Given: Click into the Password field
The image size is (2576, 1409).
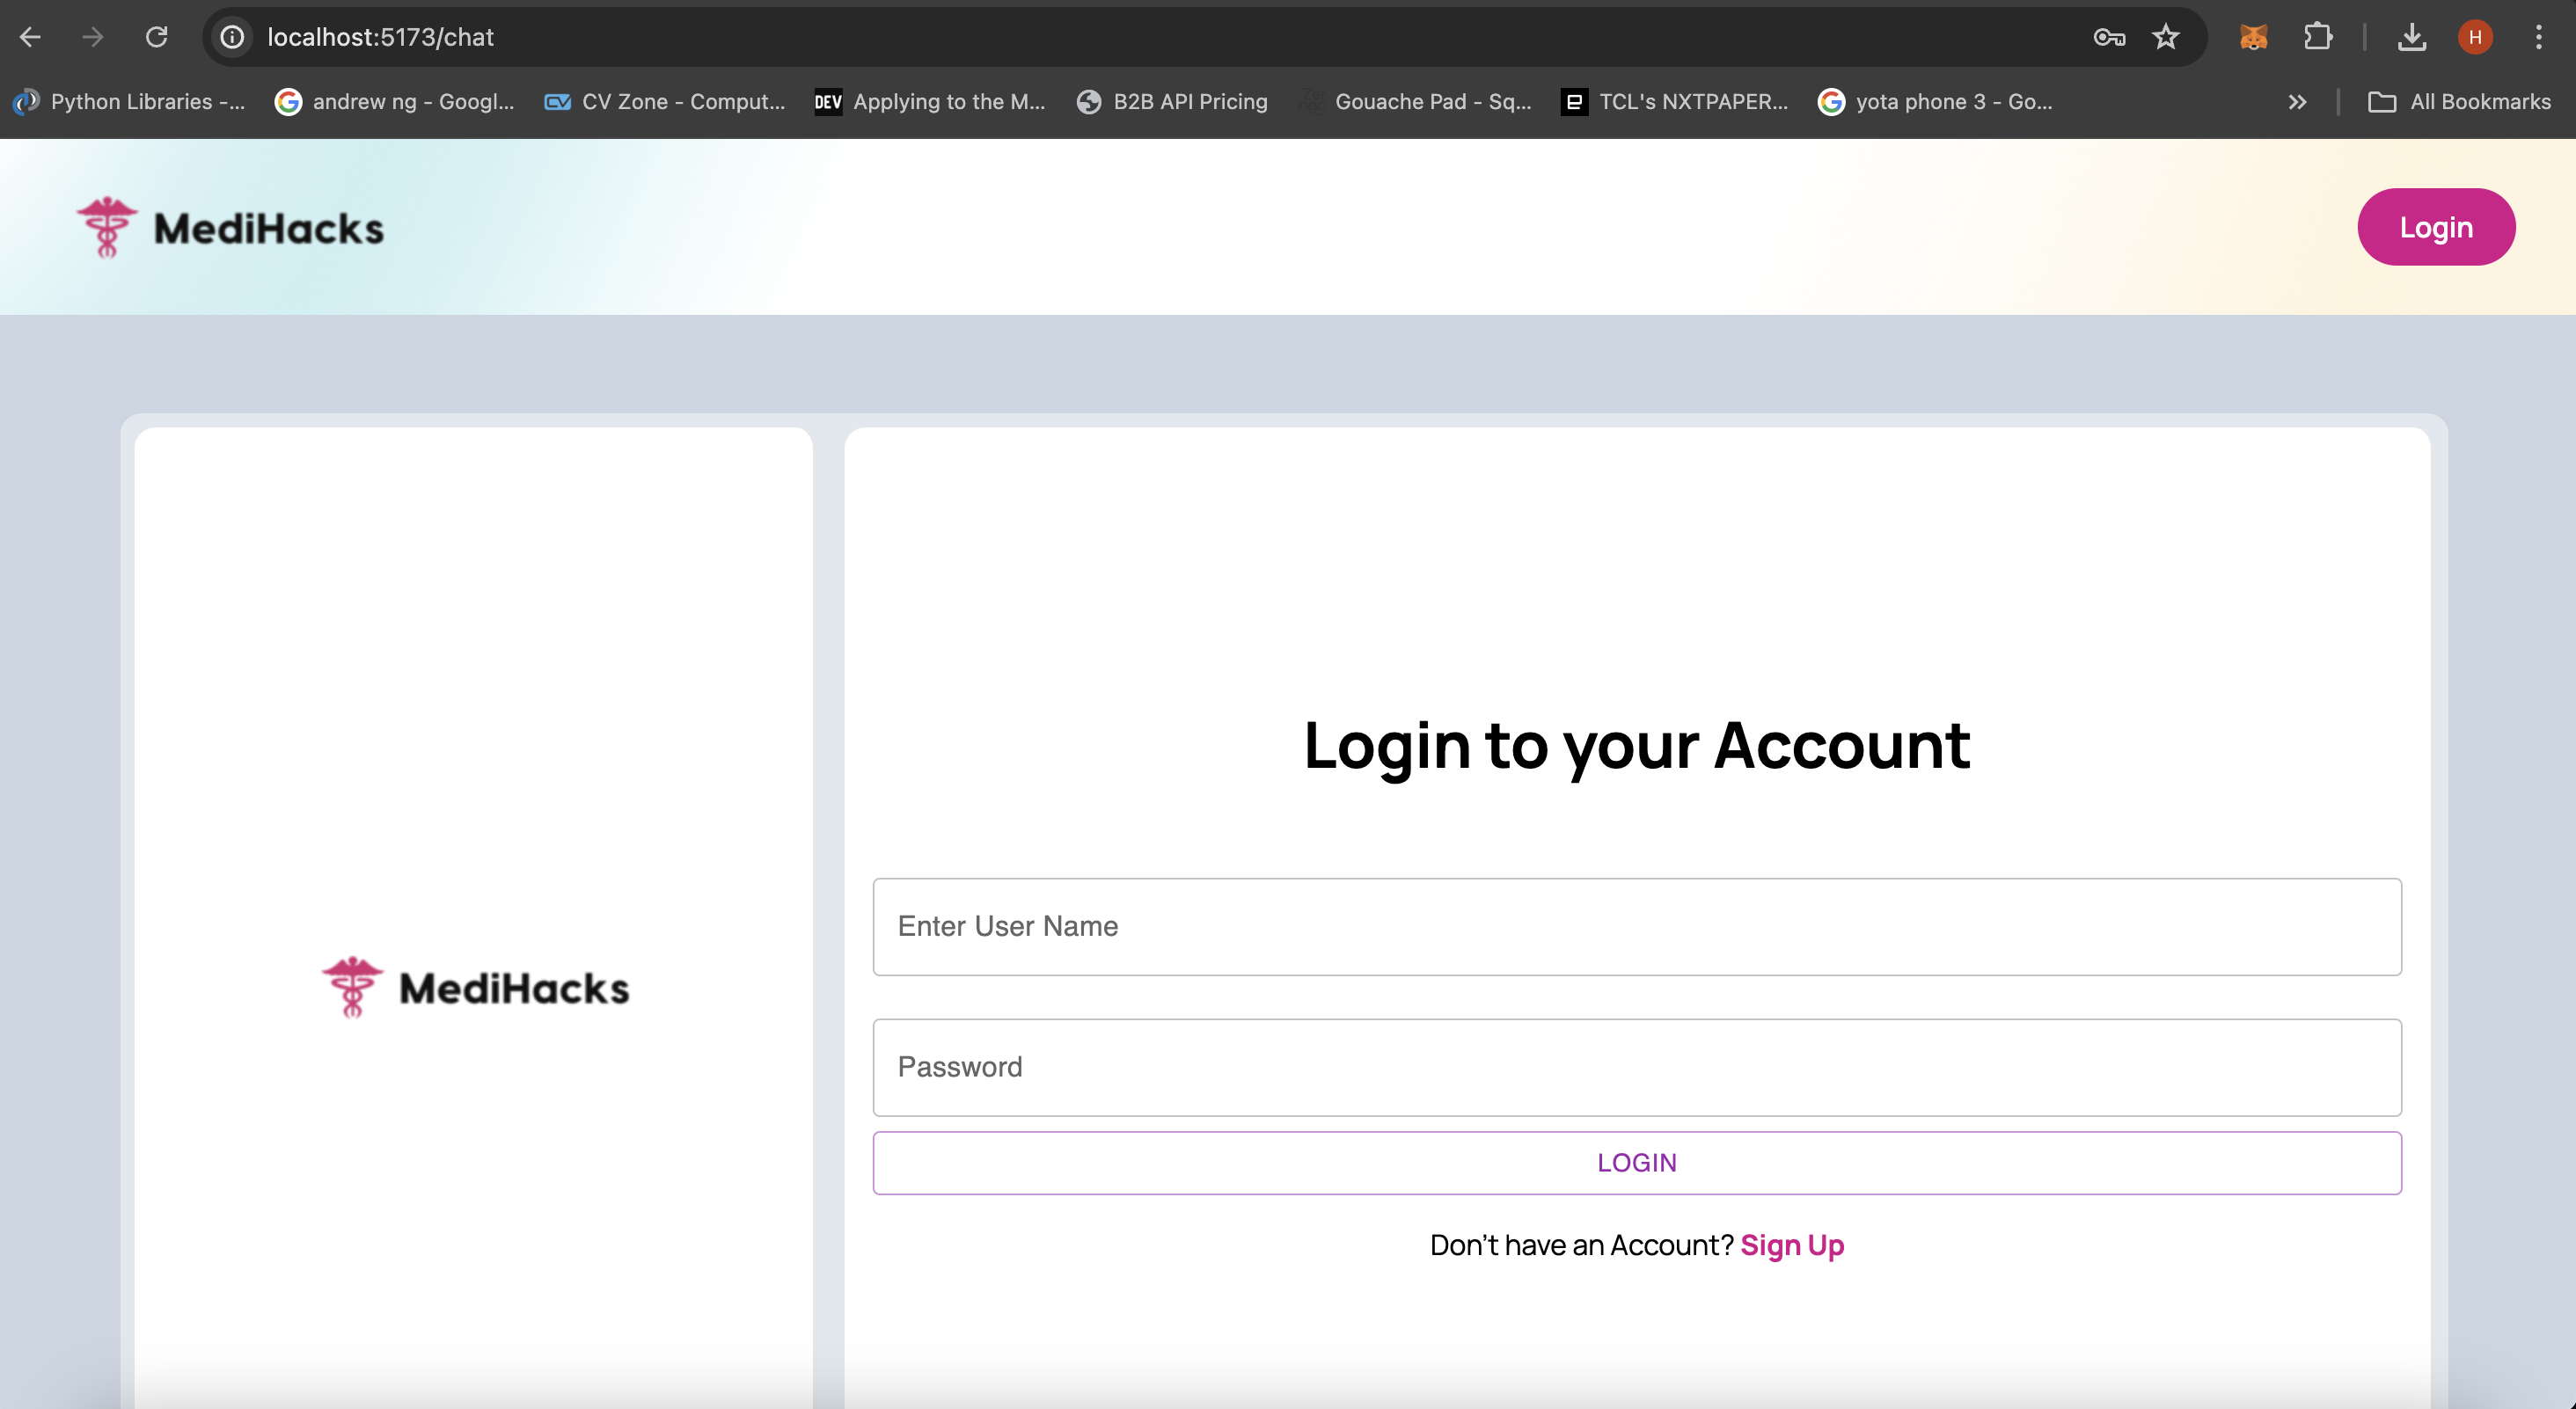Looking at the screenshot, I should click(x=1636, y=1067).
